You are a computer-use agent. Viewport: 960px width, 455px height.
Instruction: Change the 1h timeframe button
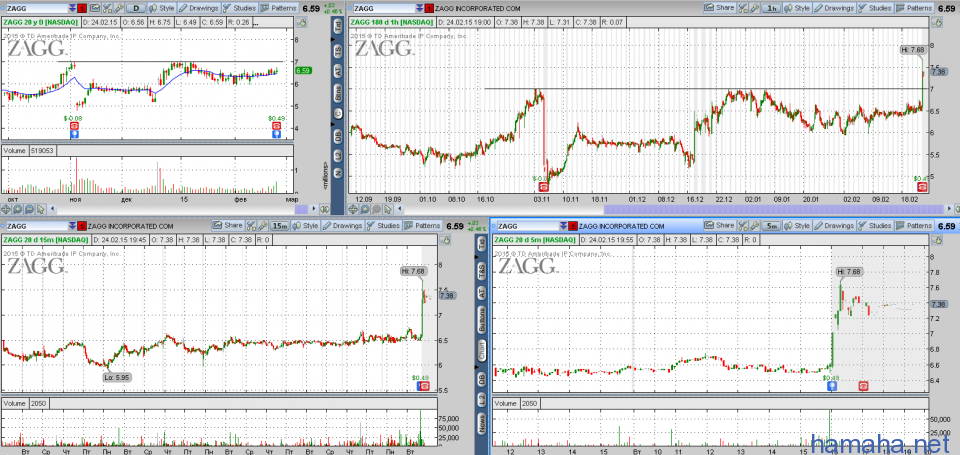[771, 8]
